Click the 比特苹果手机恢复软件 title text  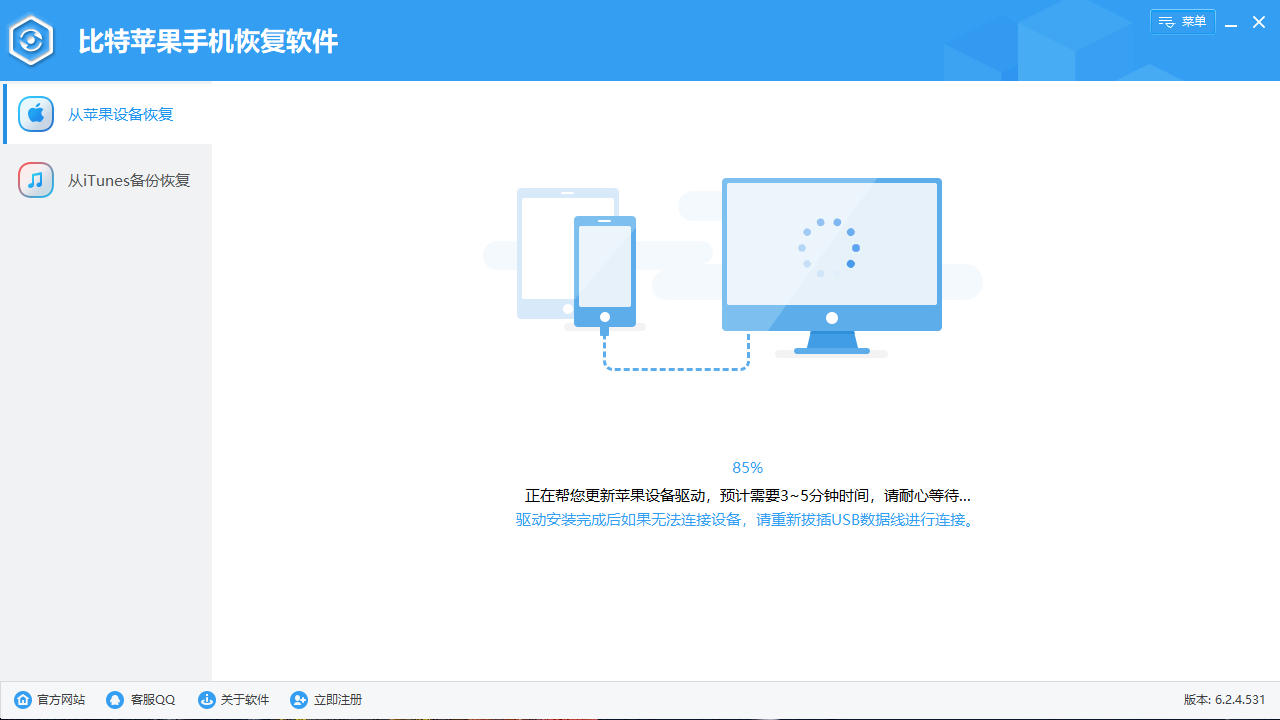208,41
